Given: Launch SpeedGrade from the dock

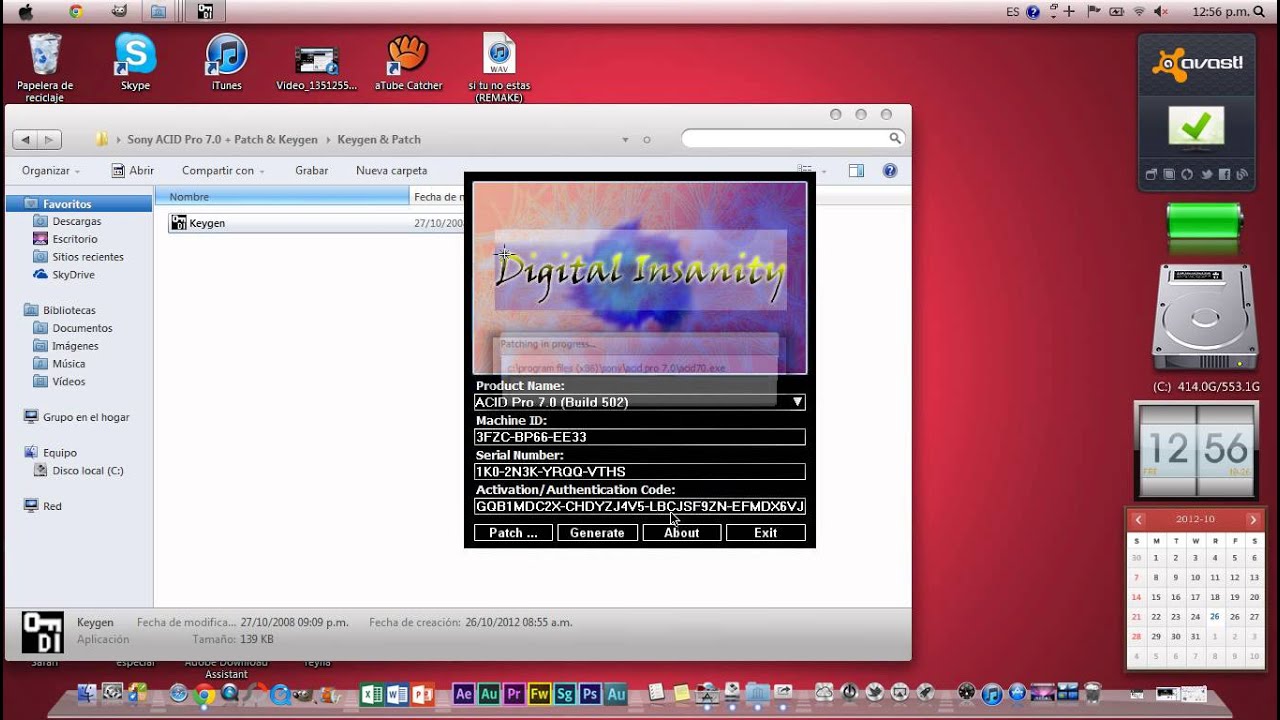Looking at the screenshot, I should pos(565,693).
